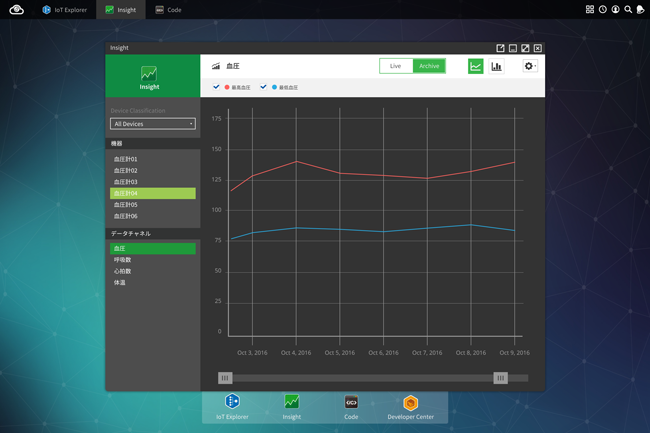Click the blue series color dot
The image size is (650, 433).
tap(274, 87)
